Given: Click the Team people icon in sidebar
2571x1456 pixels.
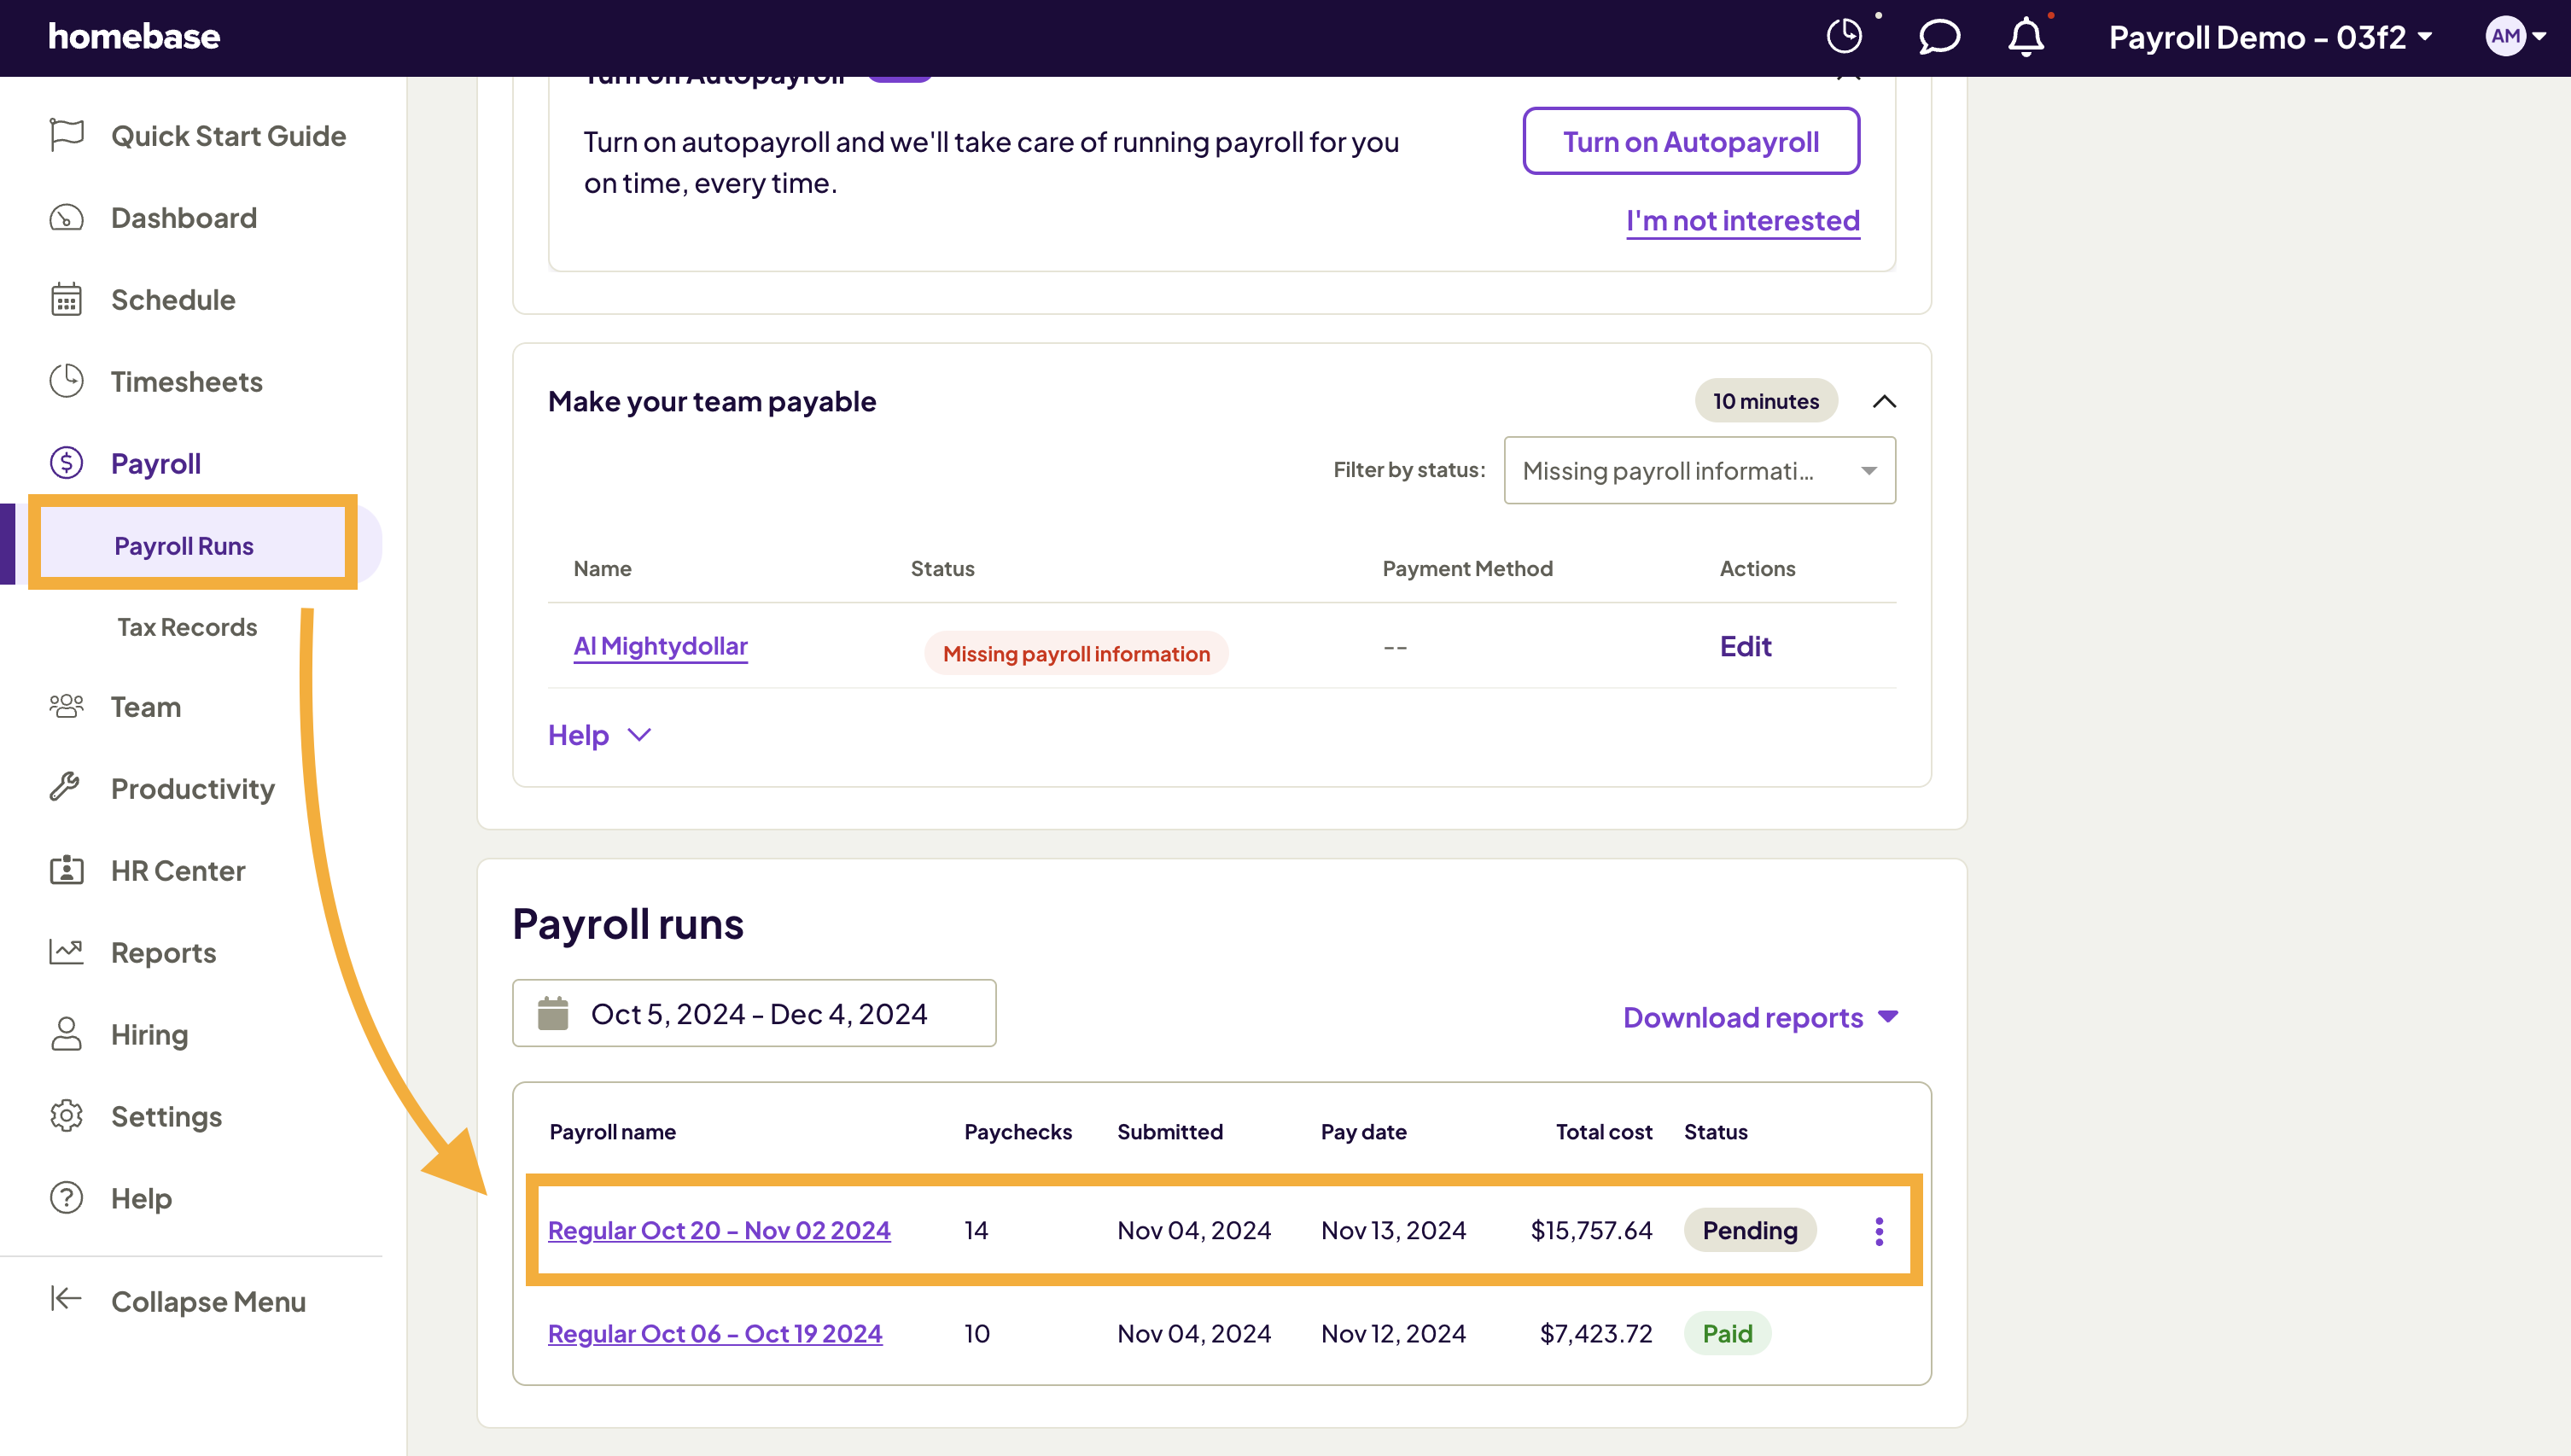Looking at the screenshot, I should pos(66,706).
